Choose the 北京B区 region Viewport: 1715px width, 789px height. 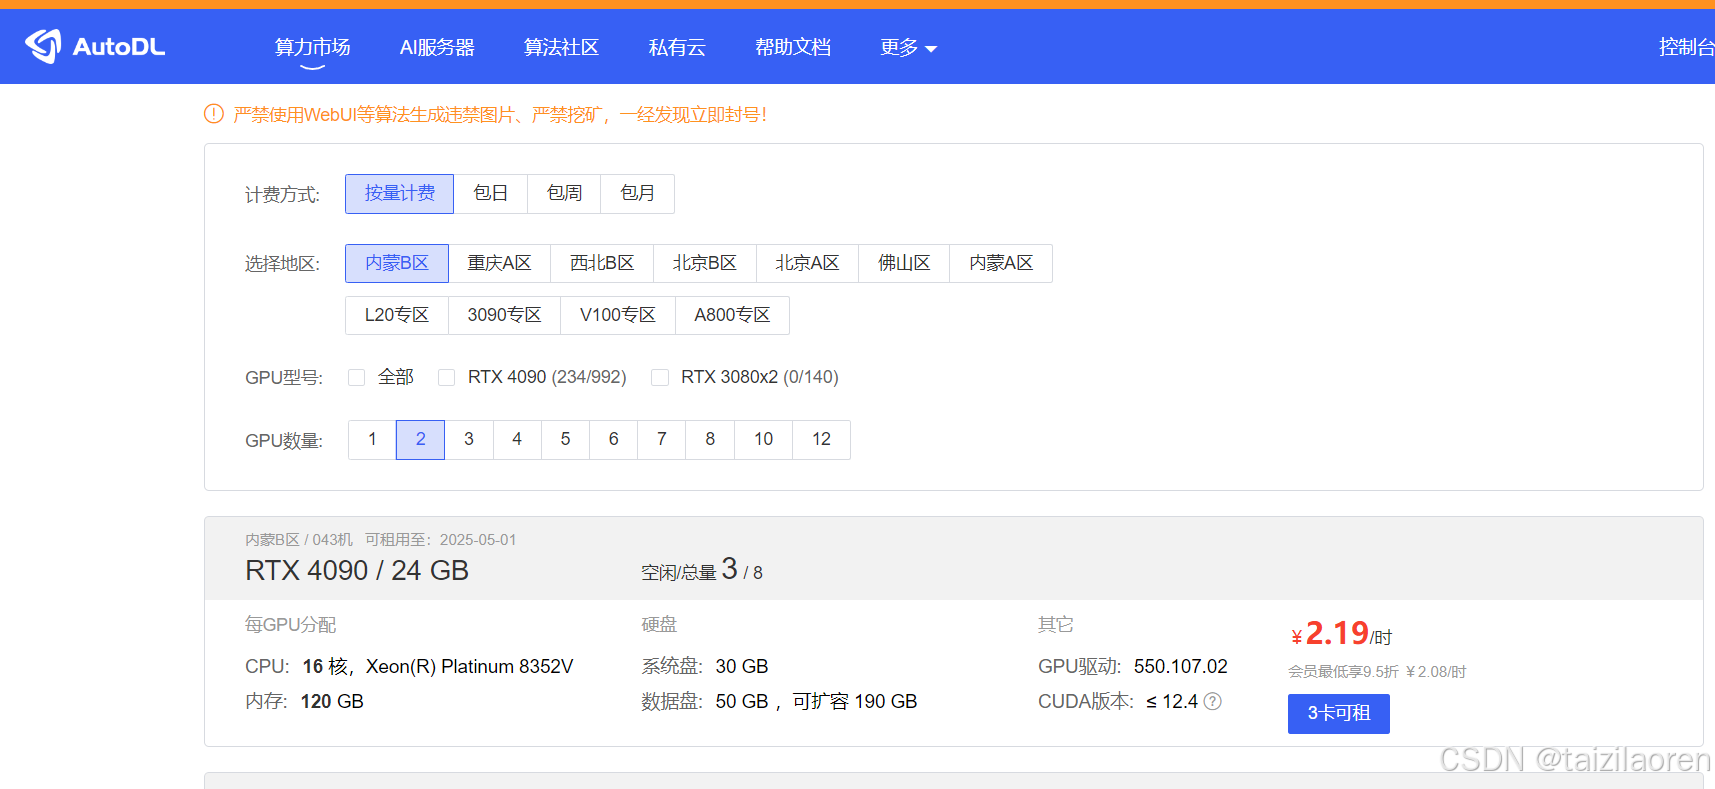[x=704, y=263]
